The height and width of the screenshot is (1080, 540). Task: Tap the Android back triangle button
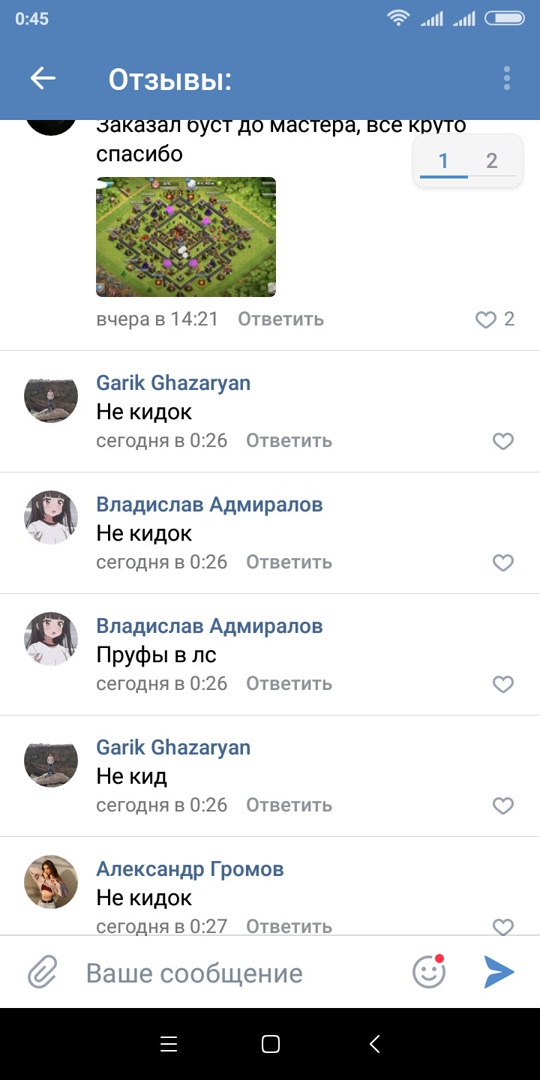tap(374, 1044)
